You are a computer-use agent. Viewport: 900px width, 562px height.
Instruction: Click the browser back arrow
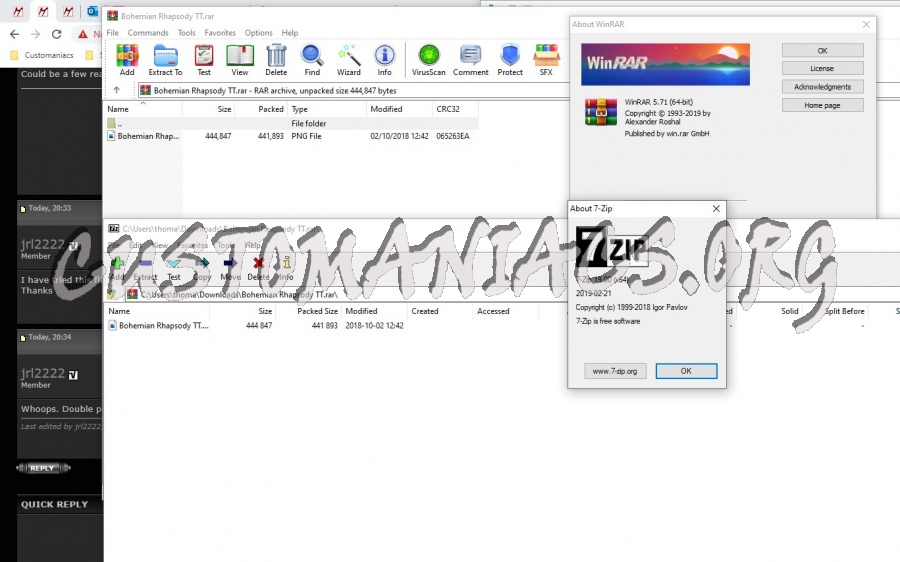14,34
